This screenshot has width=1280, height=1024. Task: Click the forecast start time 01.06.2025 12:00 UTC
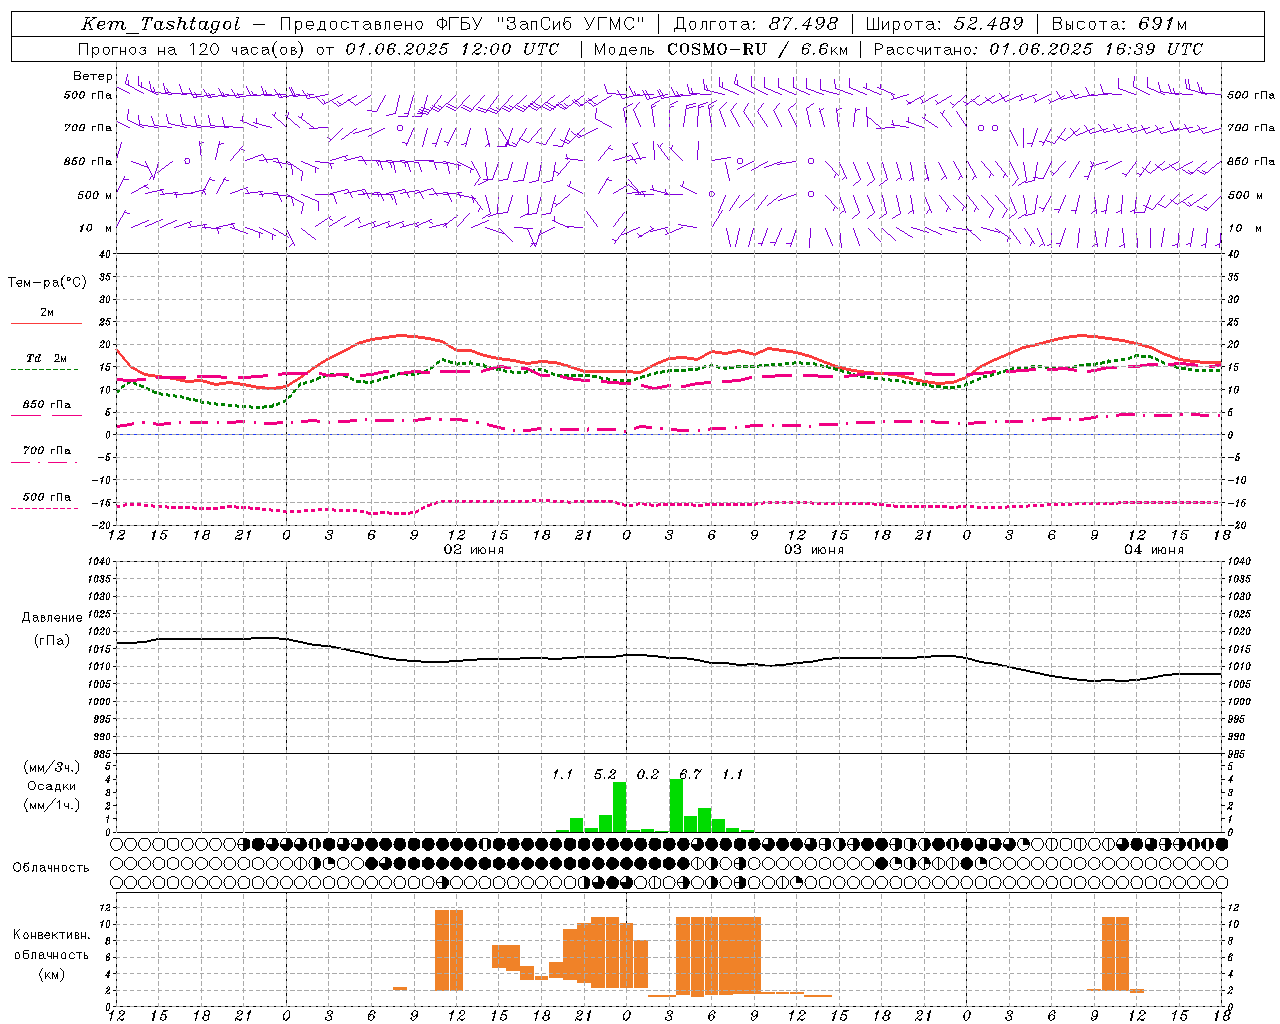pos(452,49)
